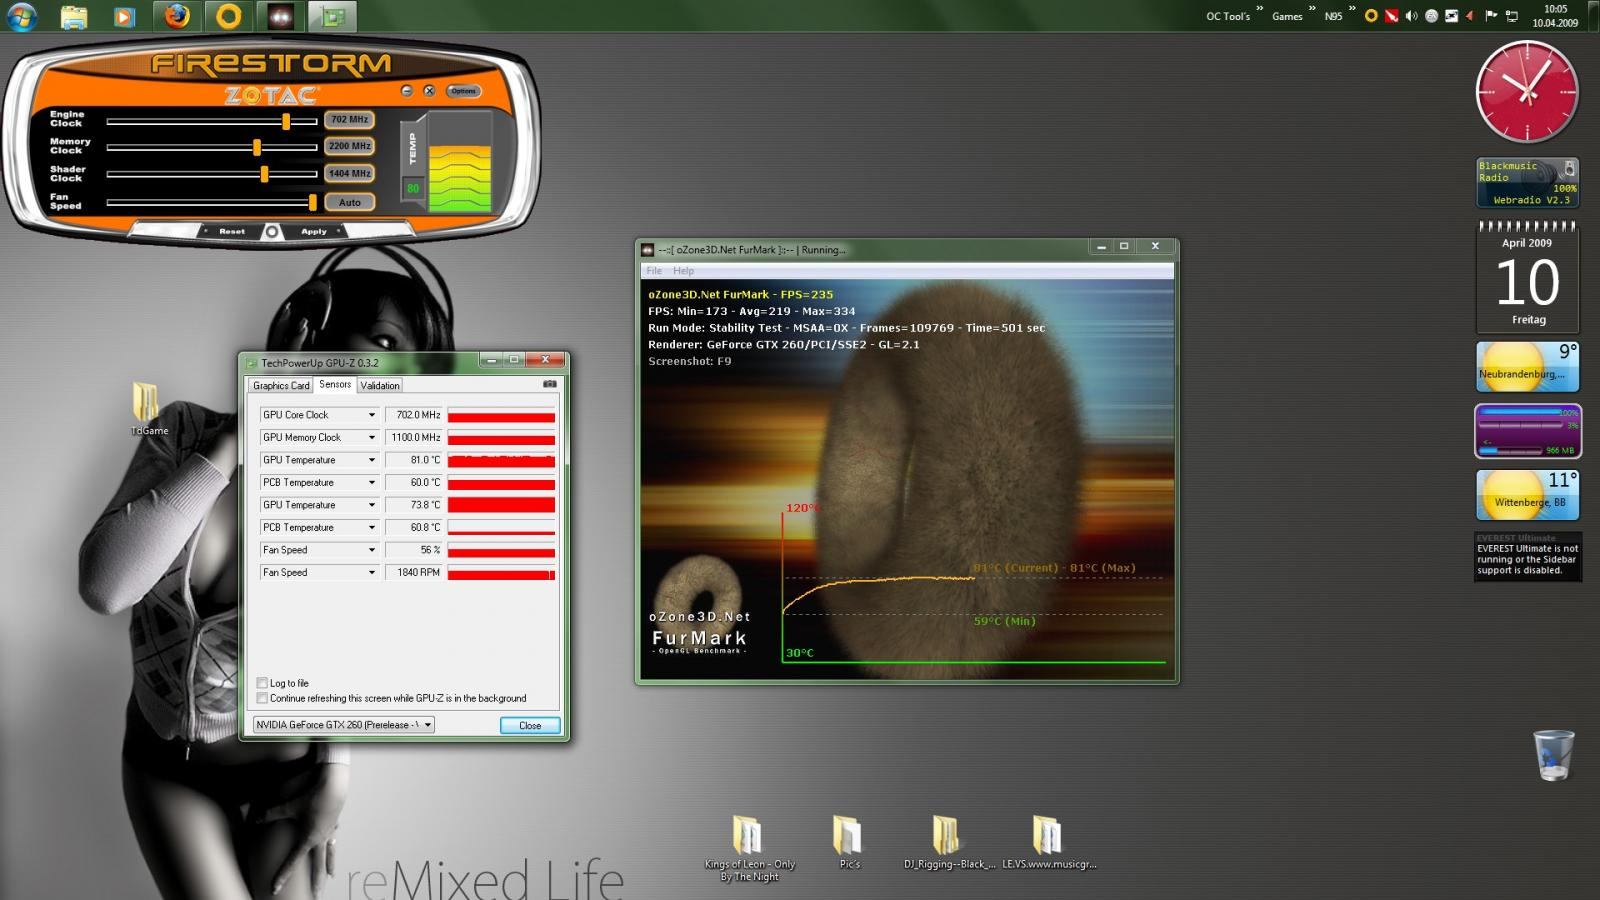Screen dimensions: 1600x900
Task: Click the FireStorm center round button
Action: coord(271,231)
